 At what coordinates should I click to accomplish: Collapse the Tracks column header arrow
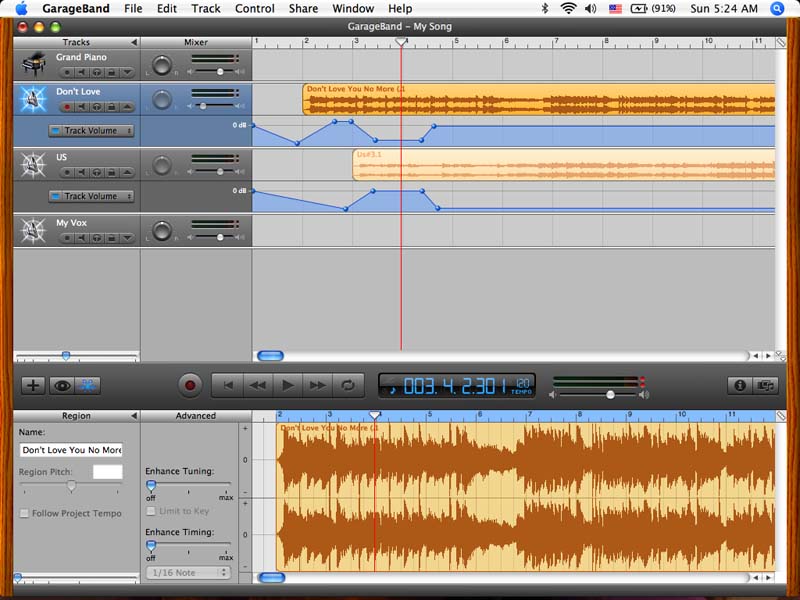134,42
